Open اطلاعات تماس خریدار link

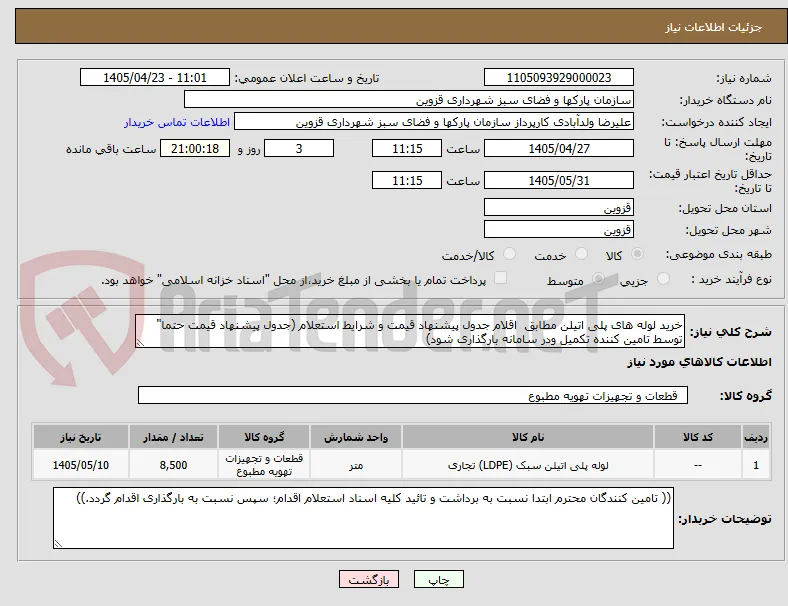tap(177, 122)
